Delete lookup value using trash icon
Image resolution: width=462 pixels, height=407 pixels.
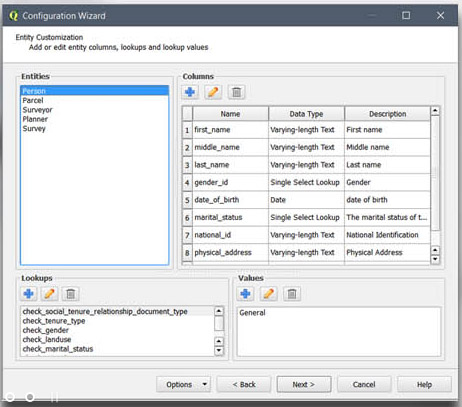pyautogui.click(x=292, y=294)
